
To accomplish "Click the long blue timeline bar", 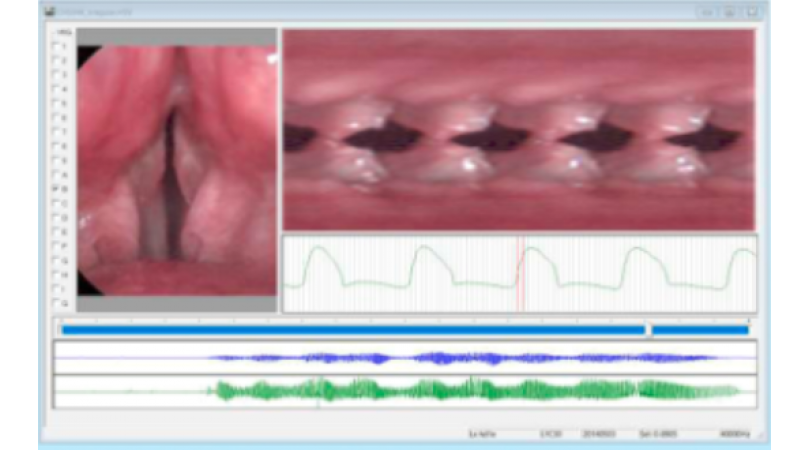I will [x=350, y=329].
